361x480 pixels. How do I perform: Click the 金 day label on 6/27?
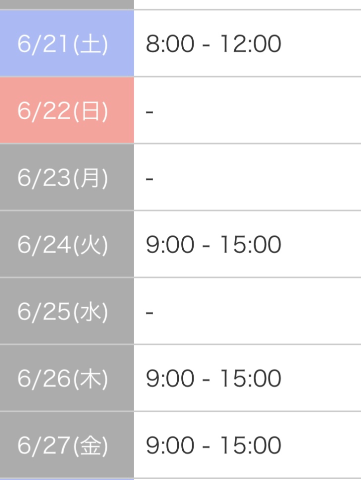[90, 446]
